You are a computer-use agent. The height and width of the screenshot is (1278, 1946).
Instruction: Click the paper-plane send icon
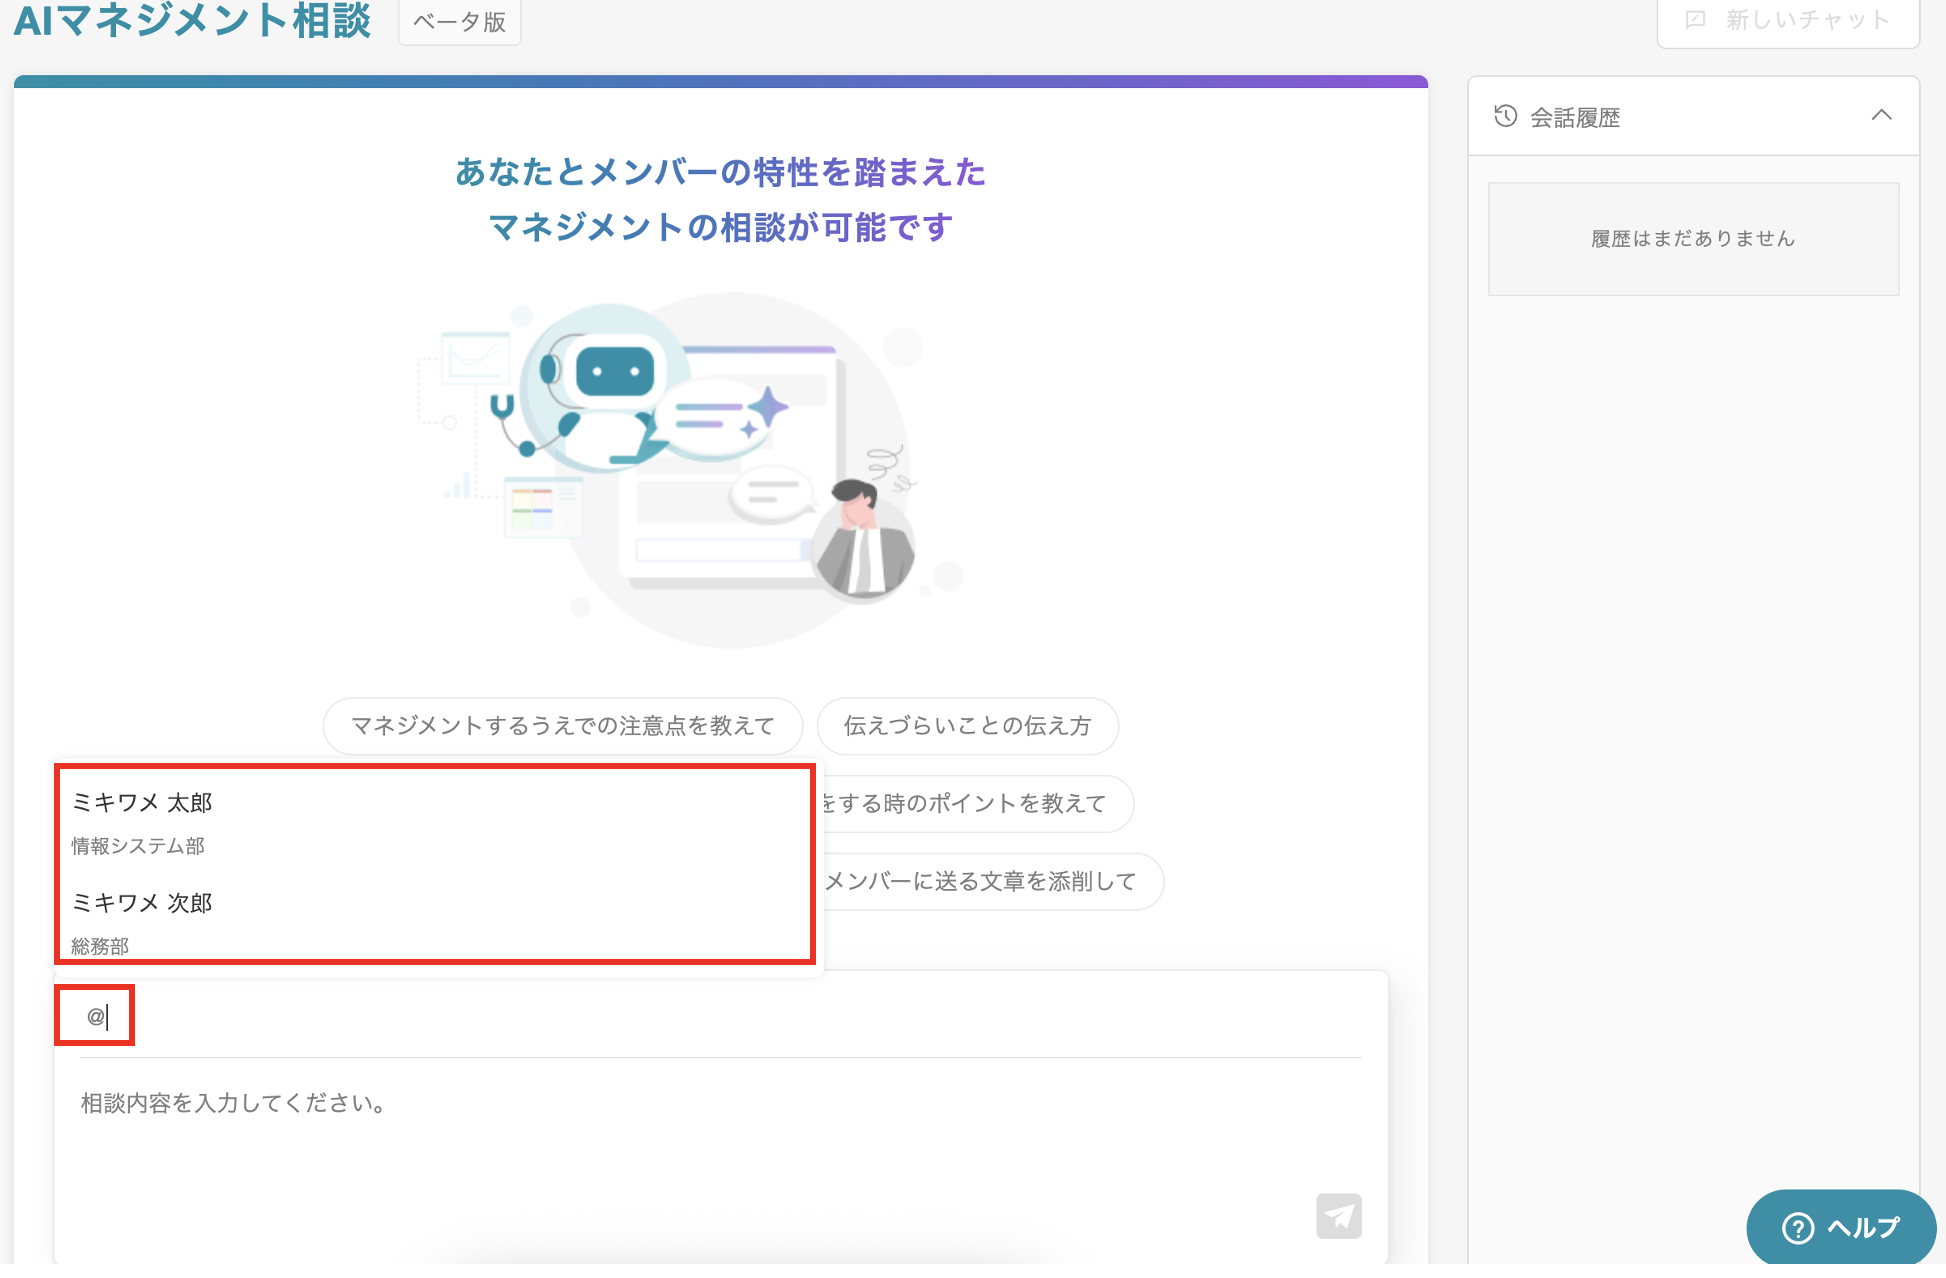coord(1338,1216)
